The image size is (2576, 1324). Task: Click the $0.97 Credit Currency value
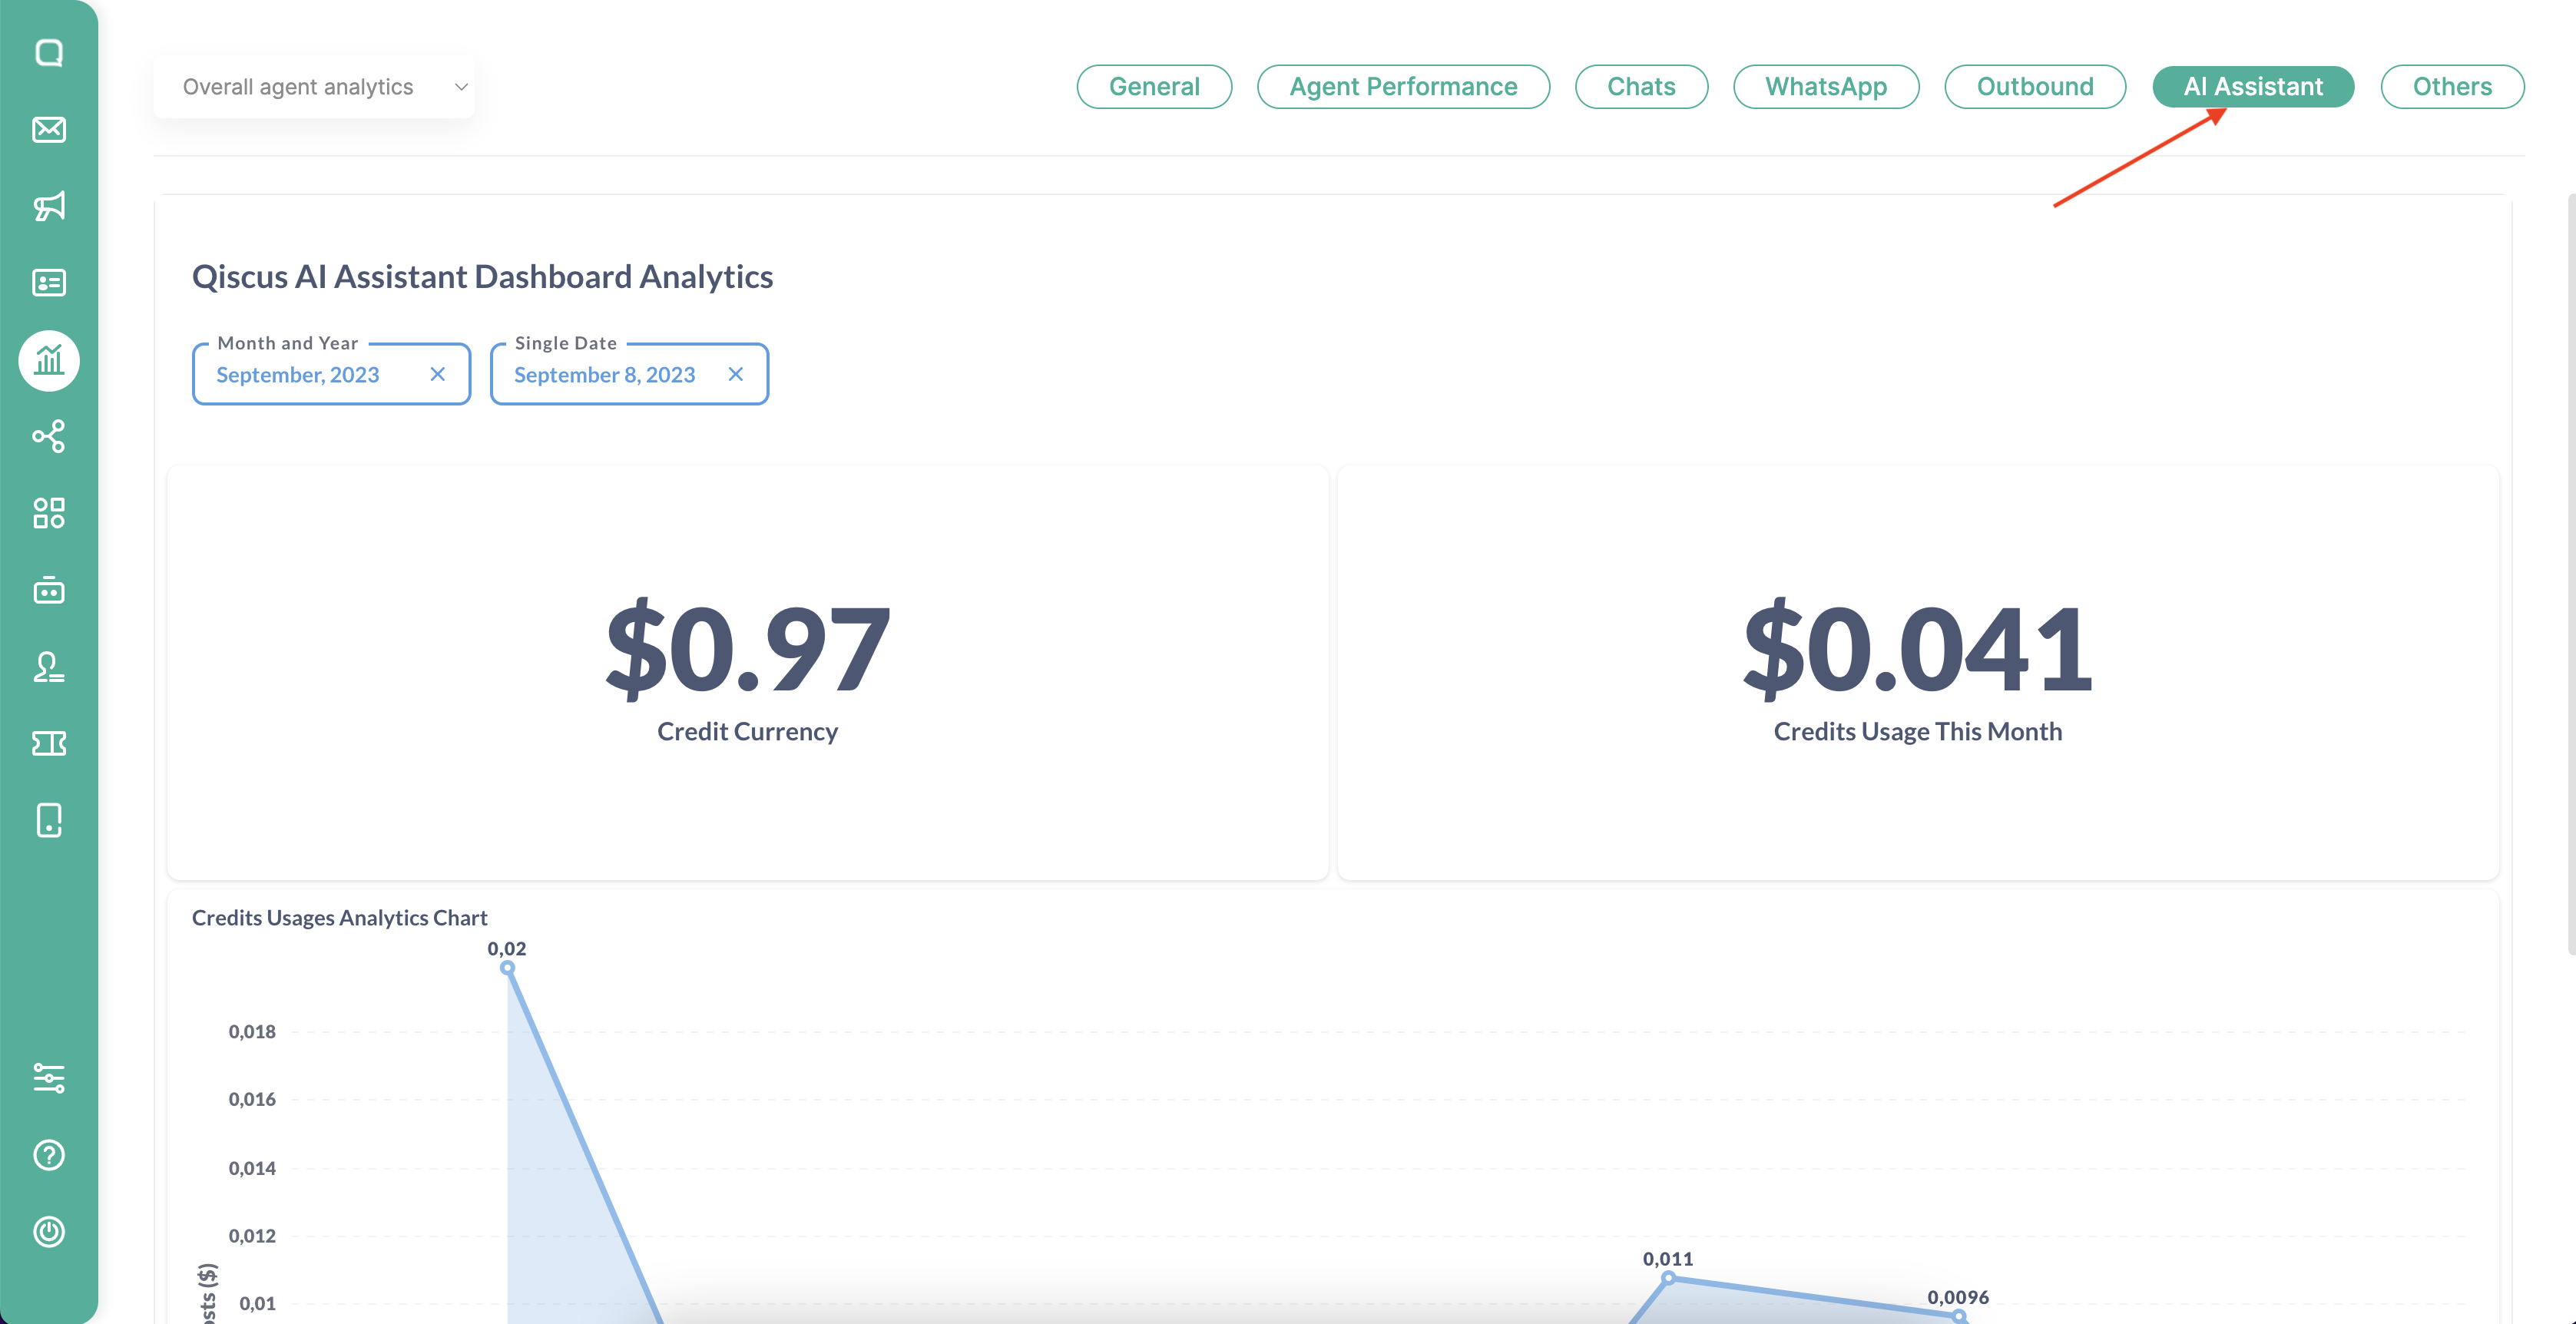[x=748, y=649]
